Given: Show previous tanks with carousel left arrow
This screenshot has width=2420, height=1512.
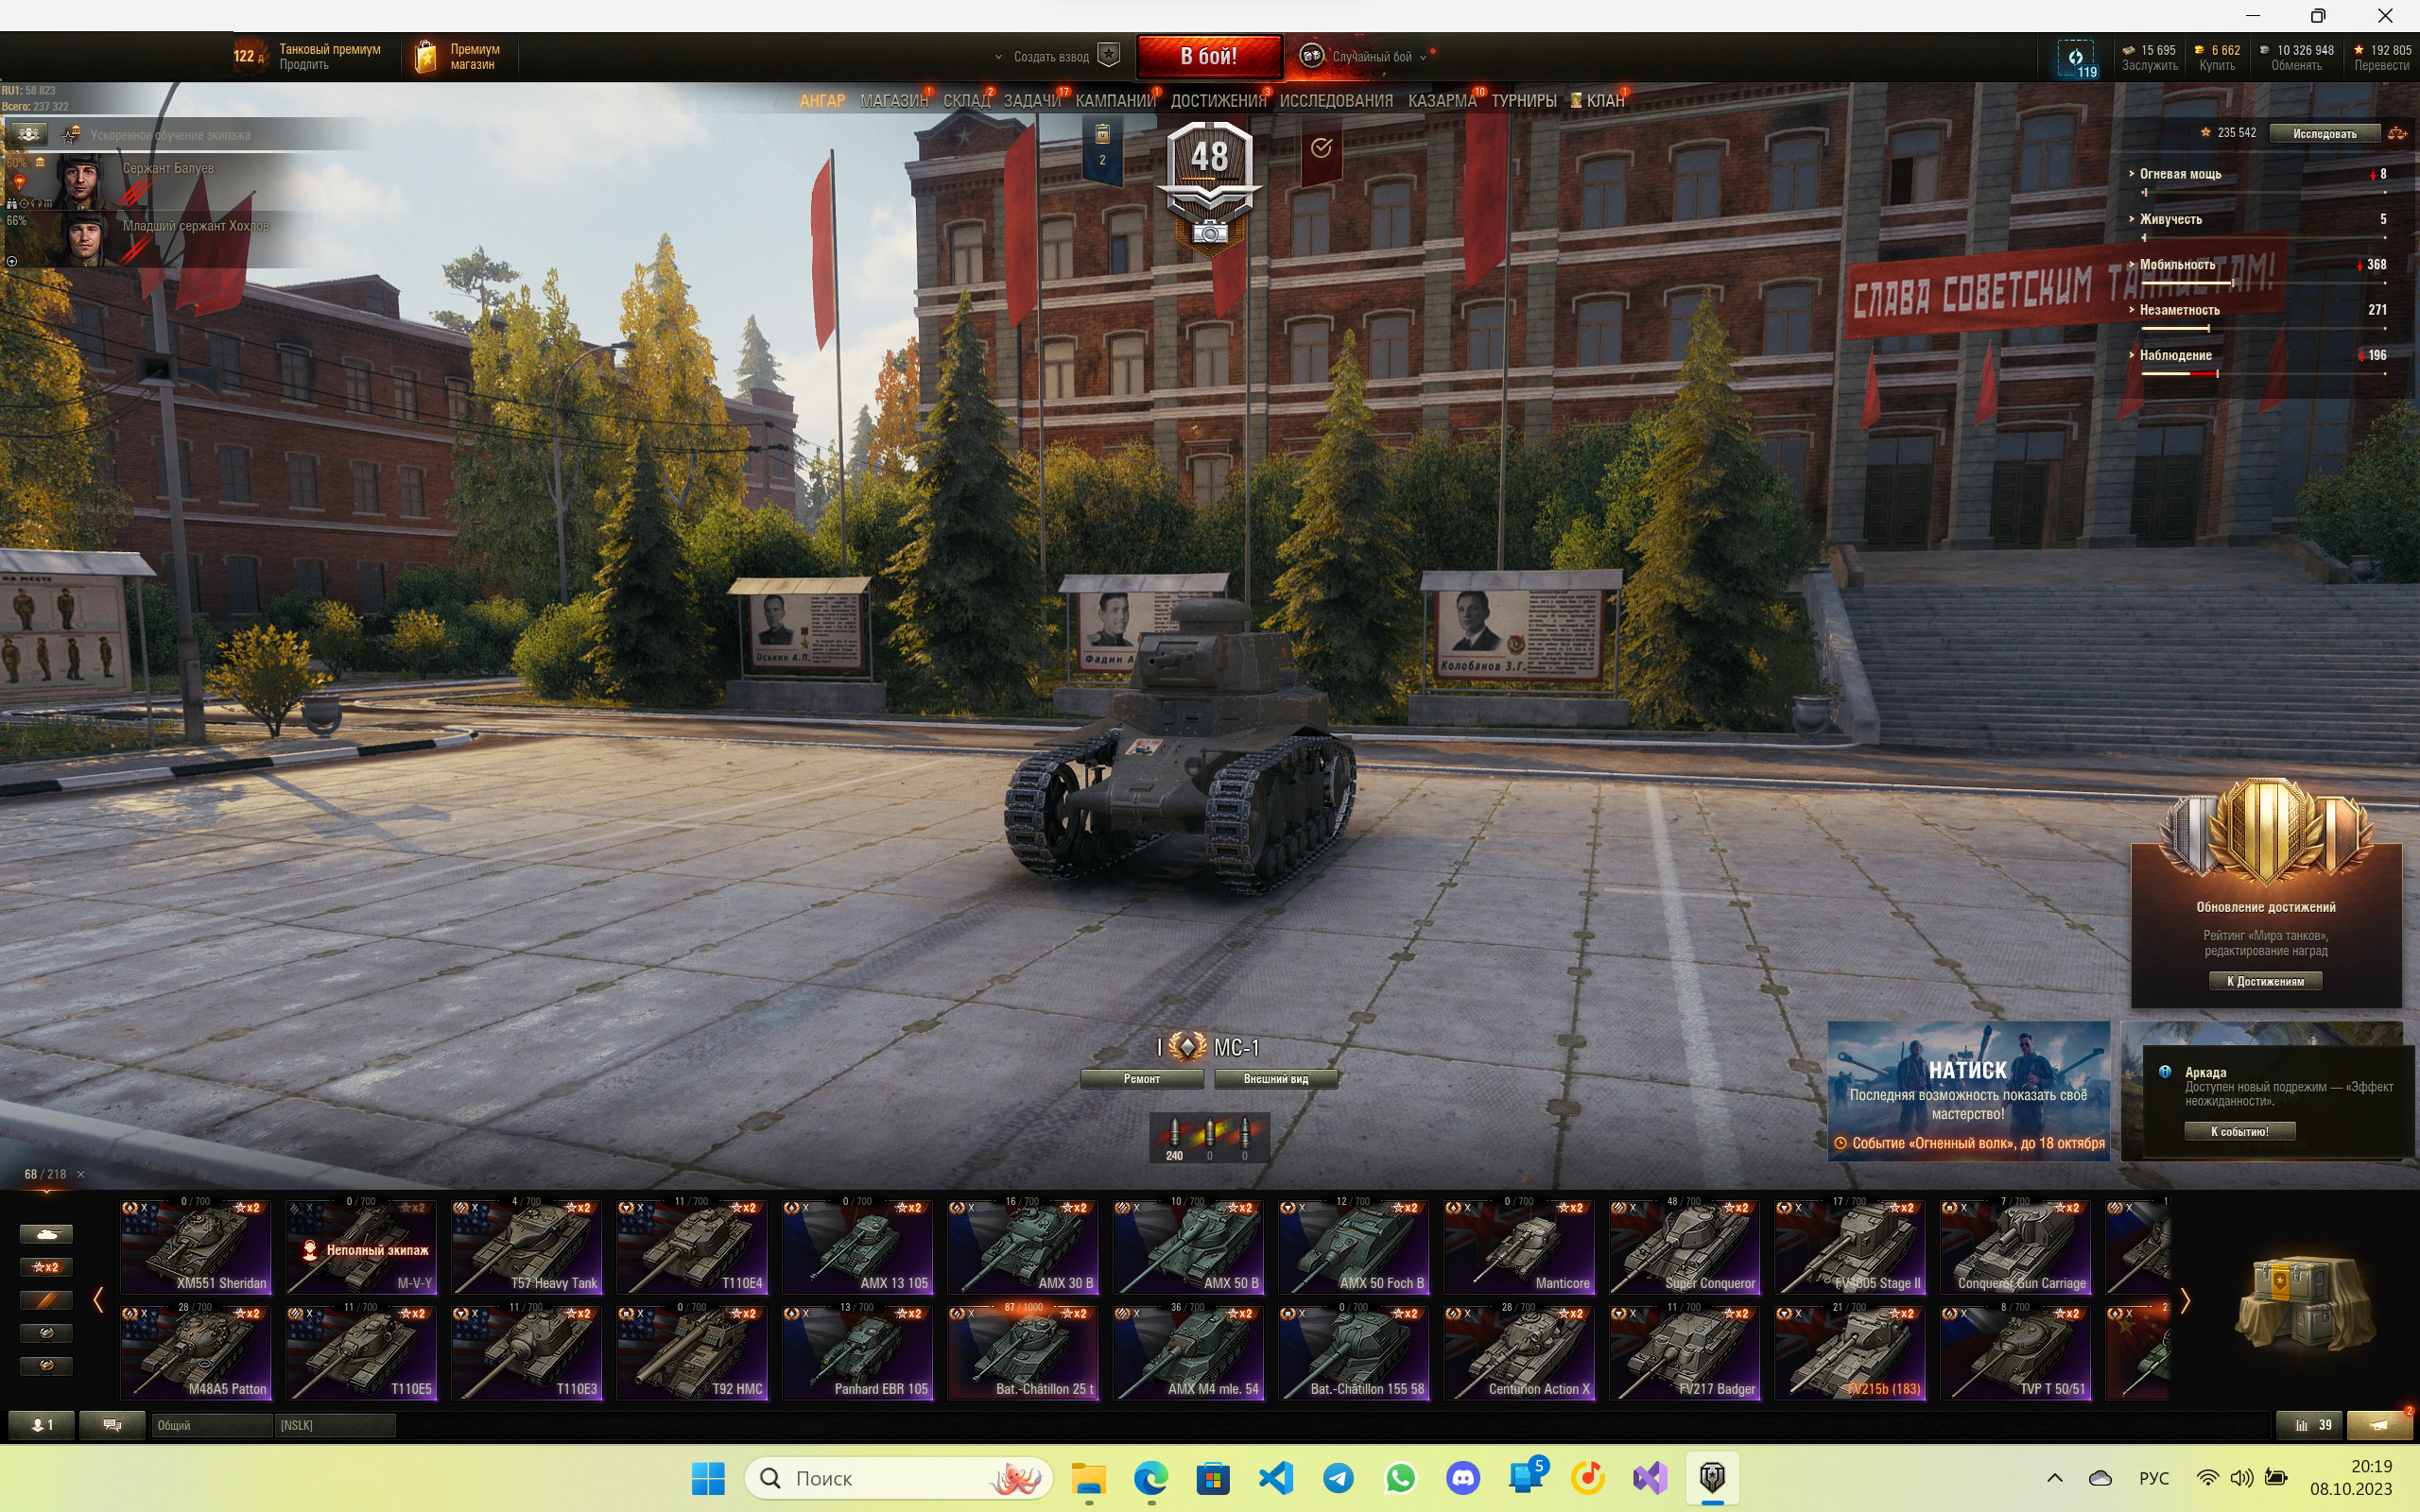Looking at the screenshot, I should pyautogui.click(x=98, y=1301).
